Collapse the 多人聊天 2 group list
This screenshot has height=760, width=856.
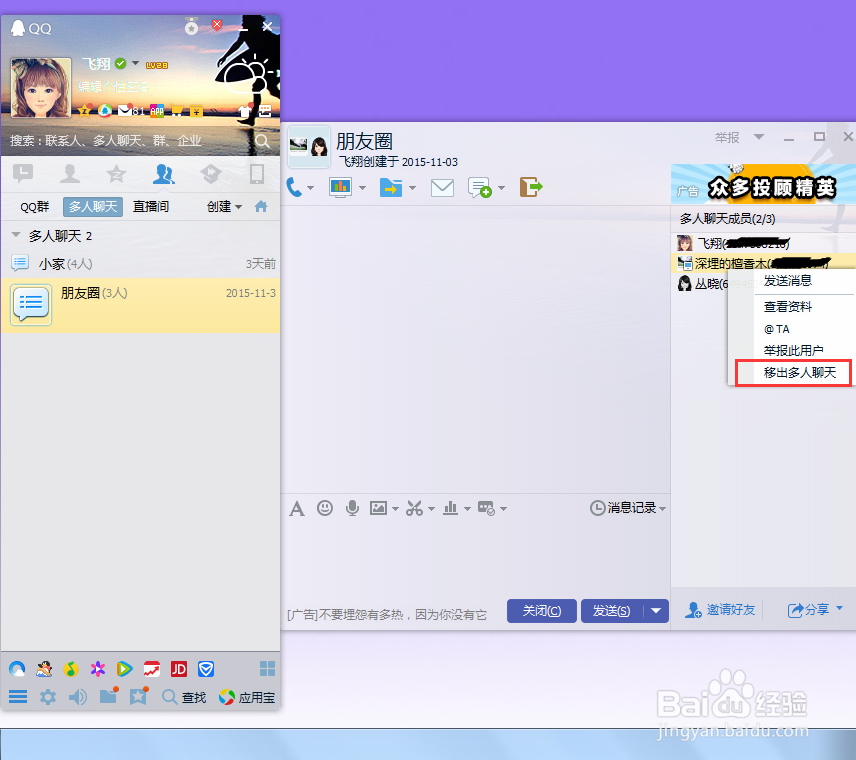[x=16, y=235]
